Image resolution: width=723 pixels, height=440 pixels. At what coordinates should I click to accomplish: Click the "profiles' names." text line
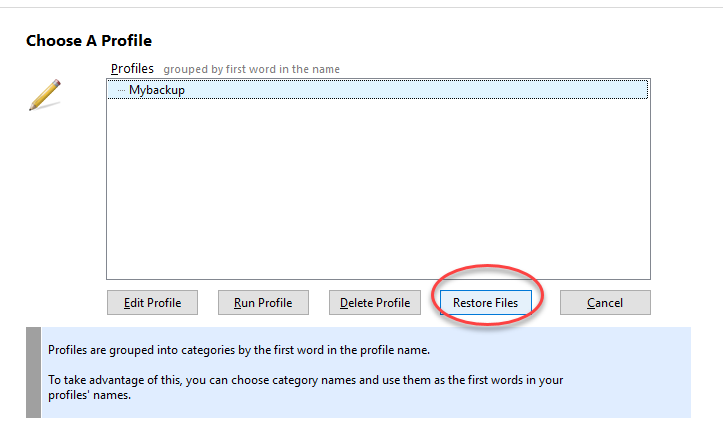[x=89, y=395]
